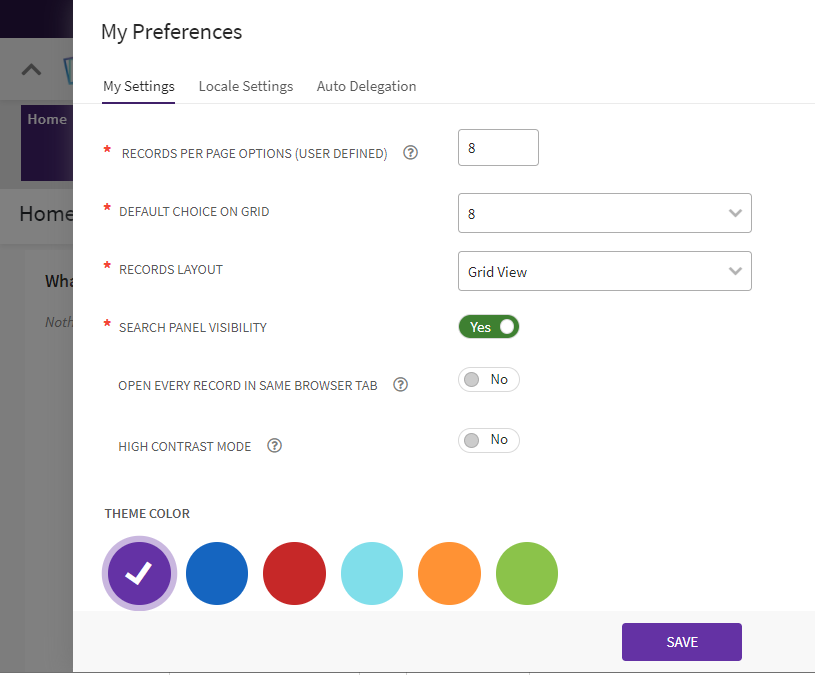The image size is (815, 675).
Task: Click help icon next to High Contrast Mode
Action: (275, 446)
